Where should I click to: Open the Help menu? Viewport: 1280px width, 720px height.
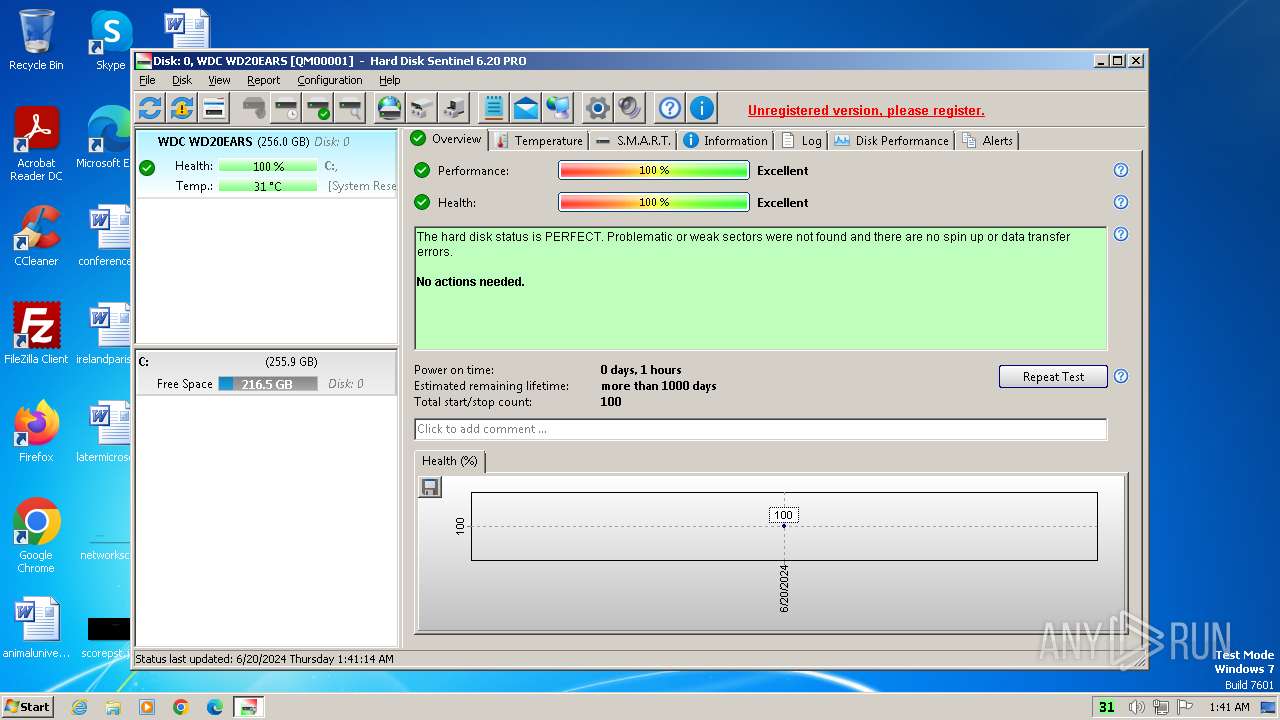[x=390, y=80]
